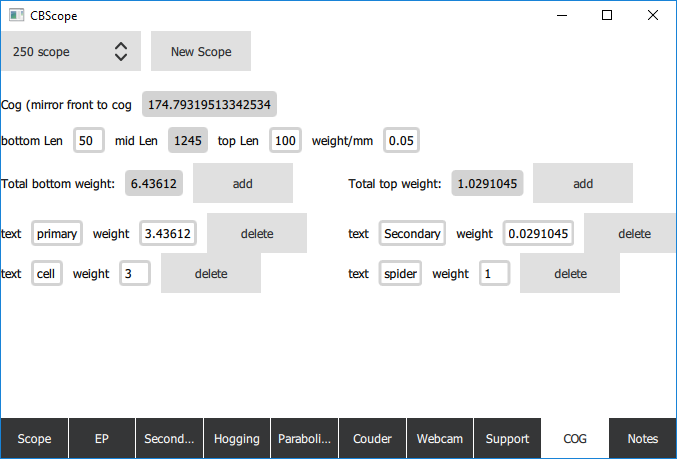Select the mid Len value 1245
The width and height of the screenshot is (677, 459).
pos(188,140)
